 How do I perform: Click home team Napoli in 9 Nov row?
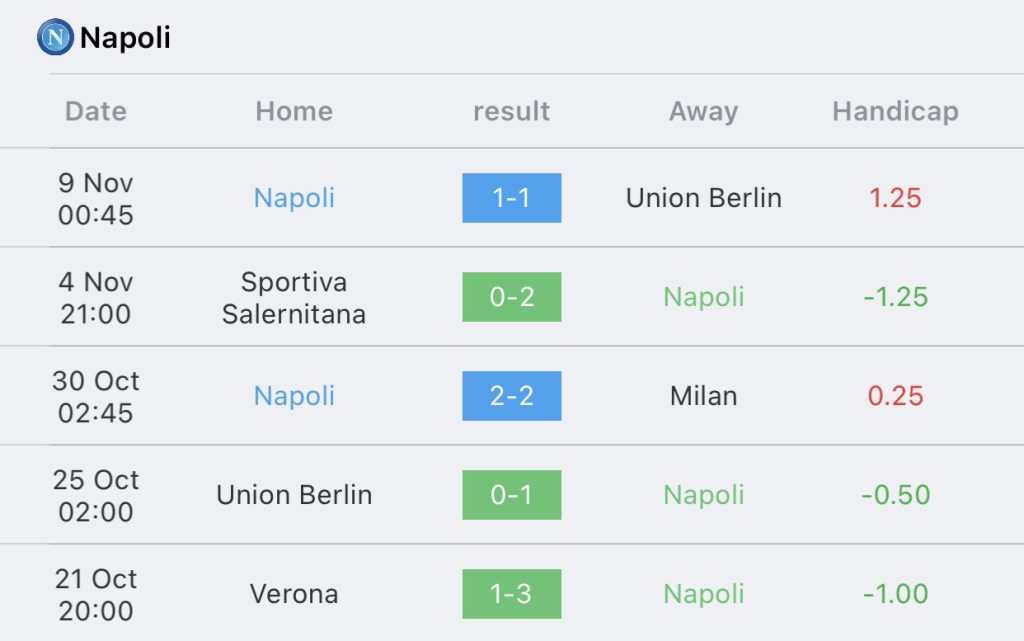click(x=294, y=198)
